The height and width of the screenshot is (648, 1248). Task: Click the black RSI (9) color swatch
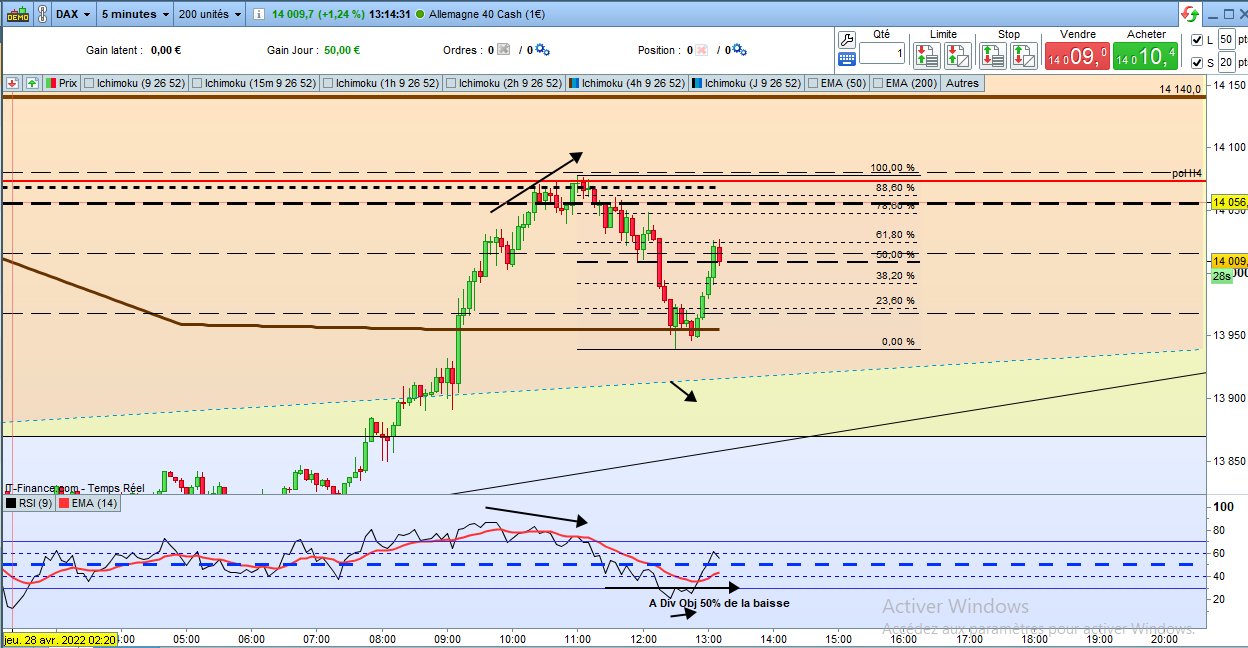11,503
